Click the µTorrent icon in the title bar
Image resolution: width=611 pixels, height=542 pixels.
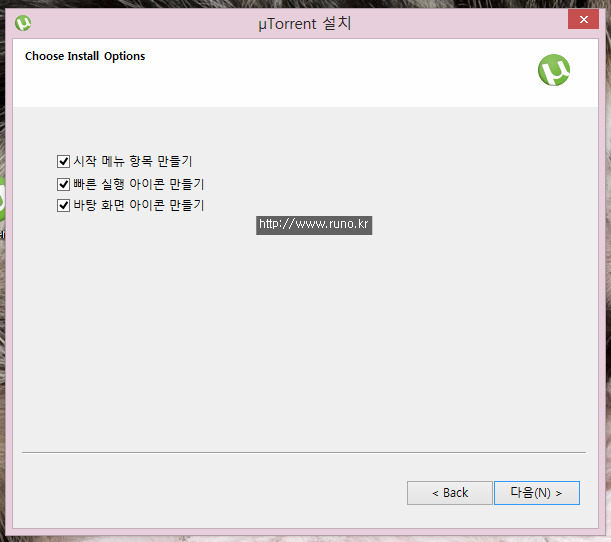pyautogui.click(x=23, y=23)
